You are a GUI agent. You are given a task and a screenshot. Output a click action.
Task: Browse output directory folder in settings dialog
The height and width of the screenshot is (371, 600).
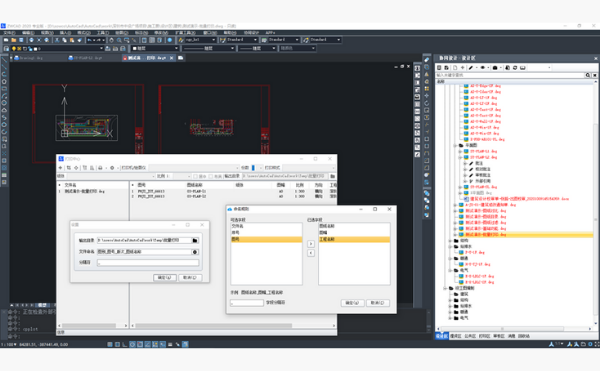195,240
